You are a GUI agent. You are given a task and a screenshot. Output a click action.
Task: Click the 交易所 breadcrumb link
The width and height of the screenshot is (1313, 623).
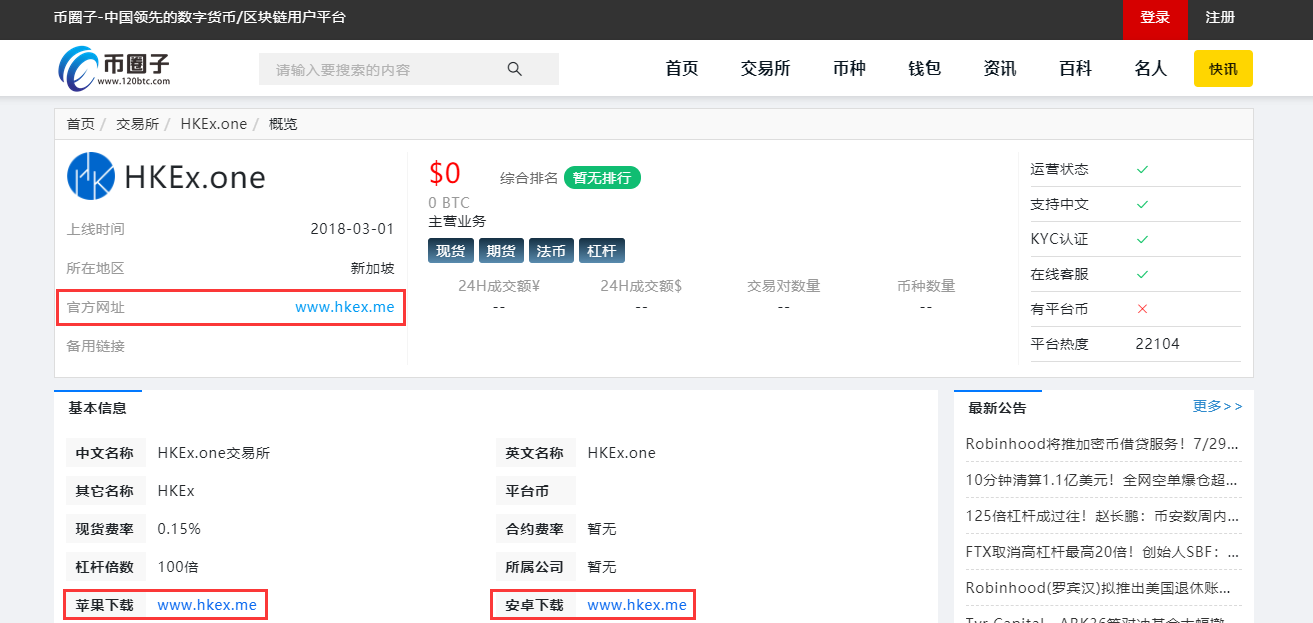137,124
